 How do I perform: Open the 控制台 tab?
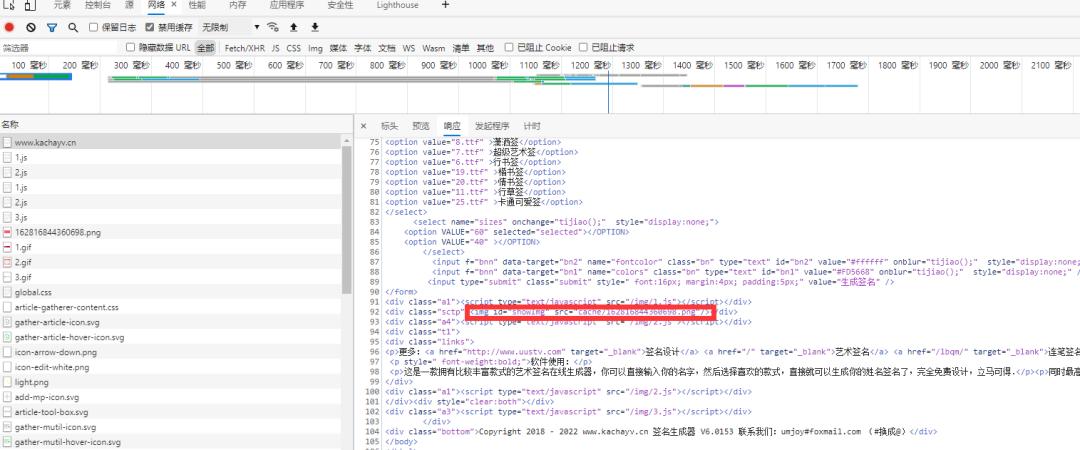(98, 5)
